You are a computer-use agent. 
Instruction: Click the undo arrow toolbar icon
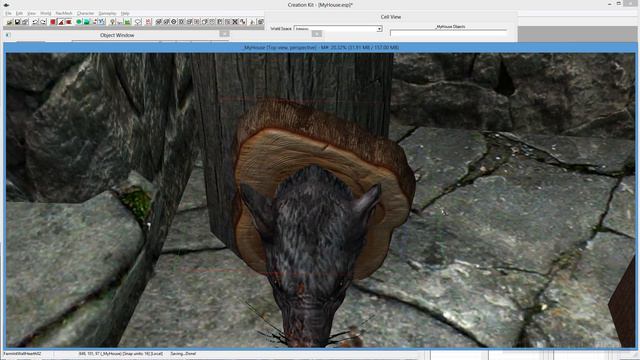pyautogui.click(x=35, y=22)
